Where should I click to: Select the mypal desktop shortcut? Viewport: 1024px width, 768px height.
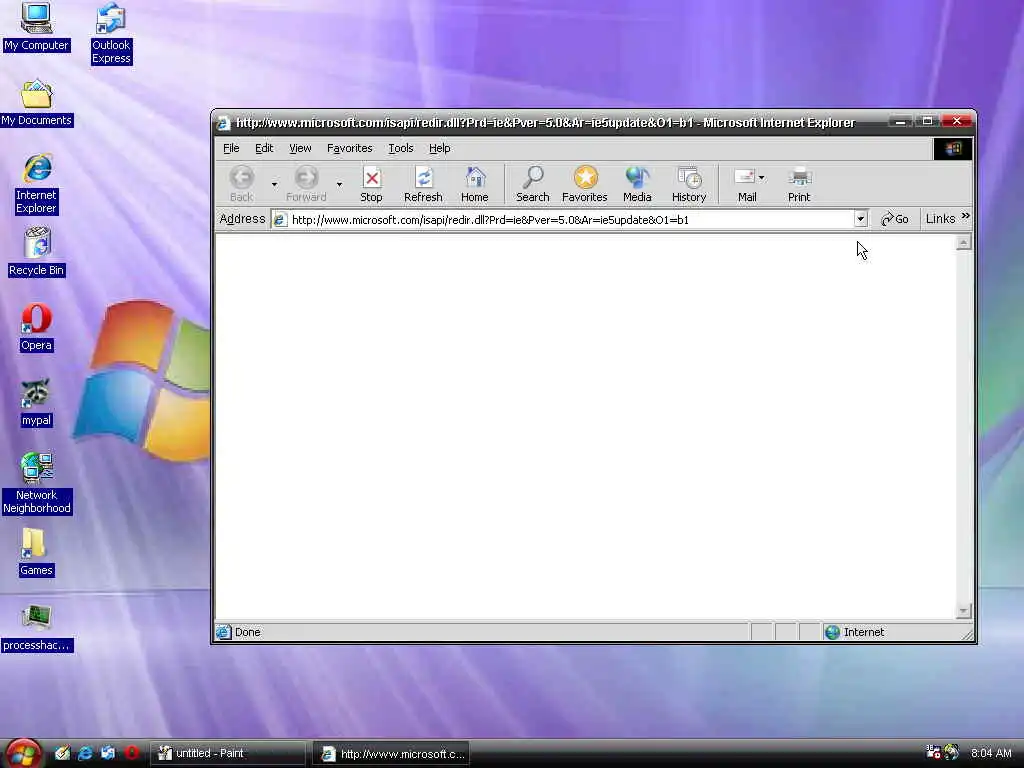coord(36,403)
